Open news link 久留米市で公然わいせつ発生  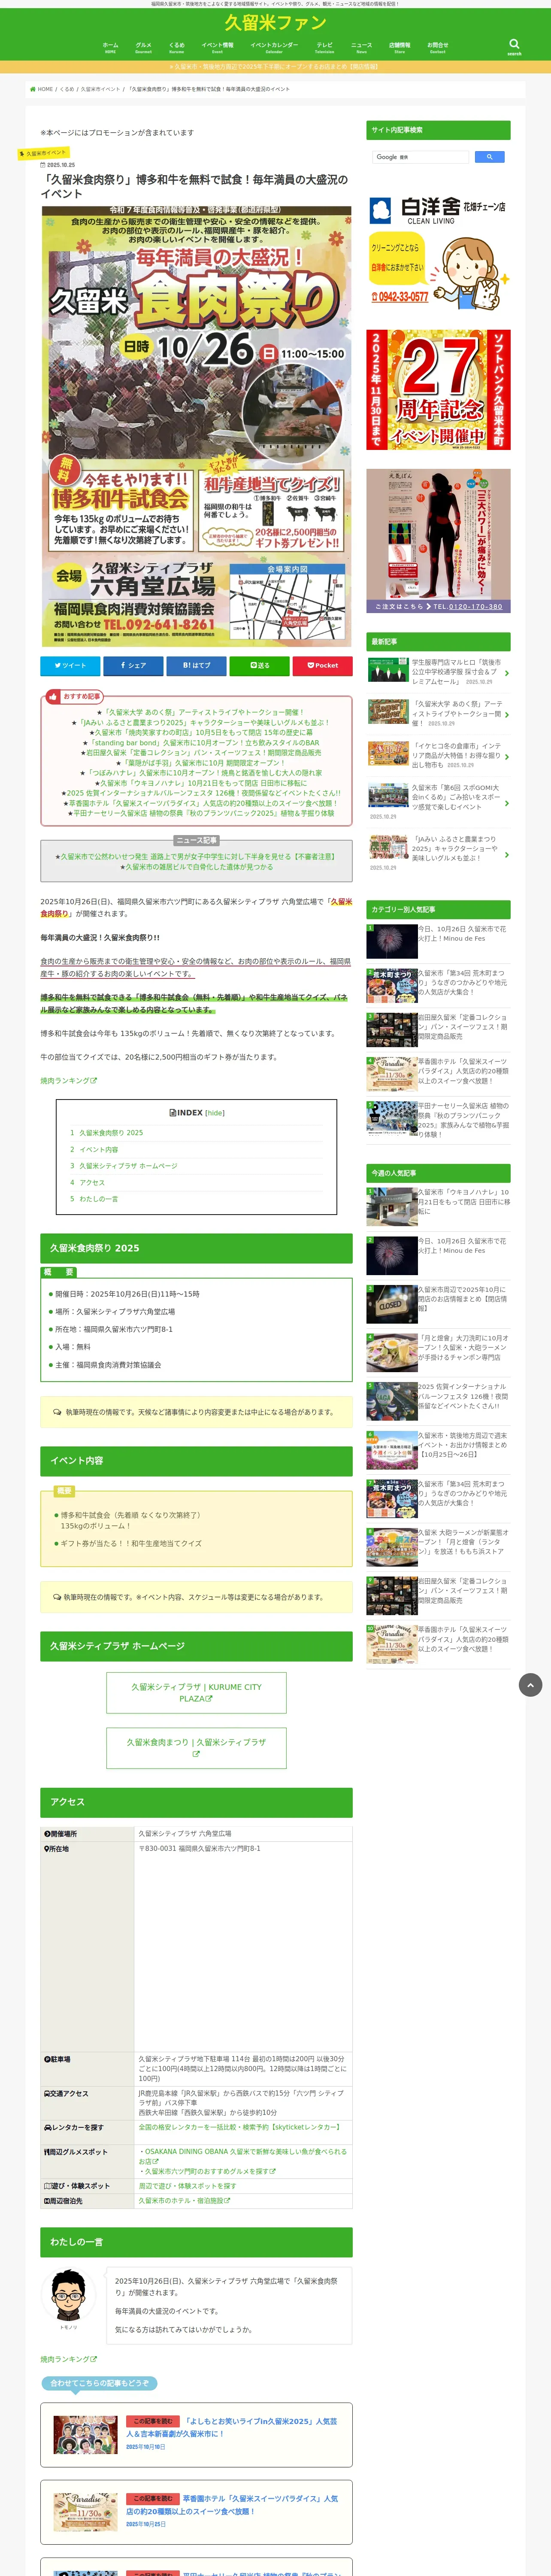[197, 856]
